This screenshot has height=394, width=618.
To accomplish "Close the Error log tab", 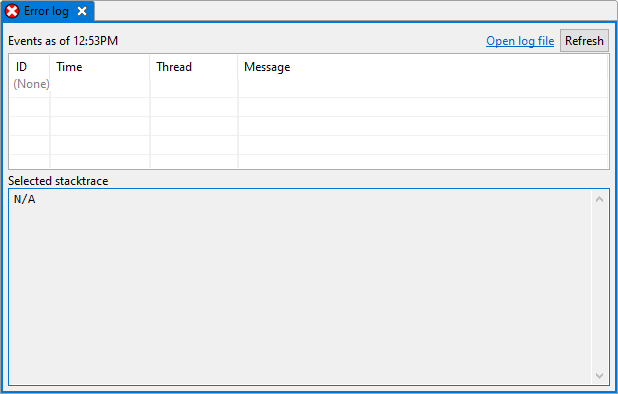I will (x=82, y=11).
